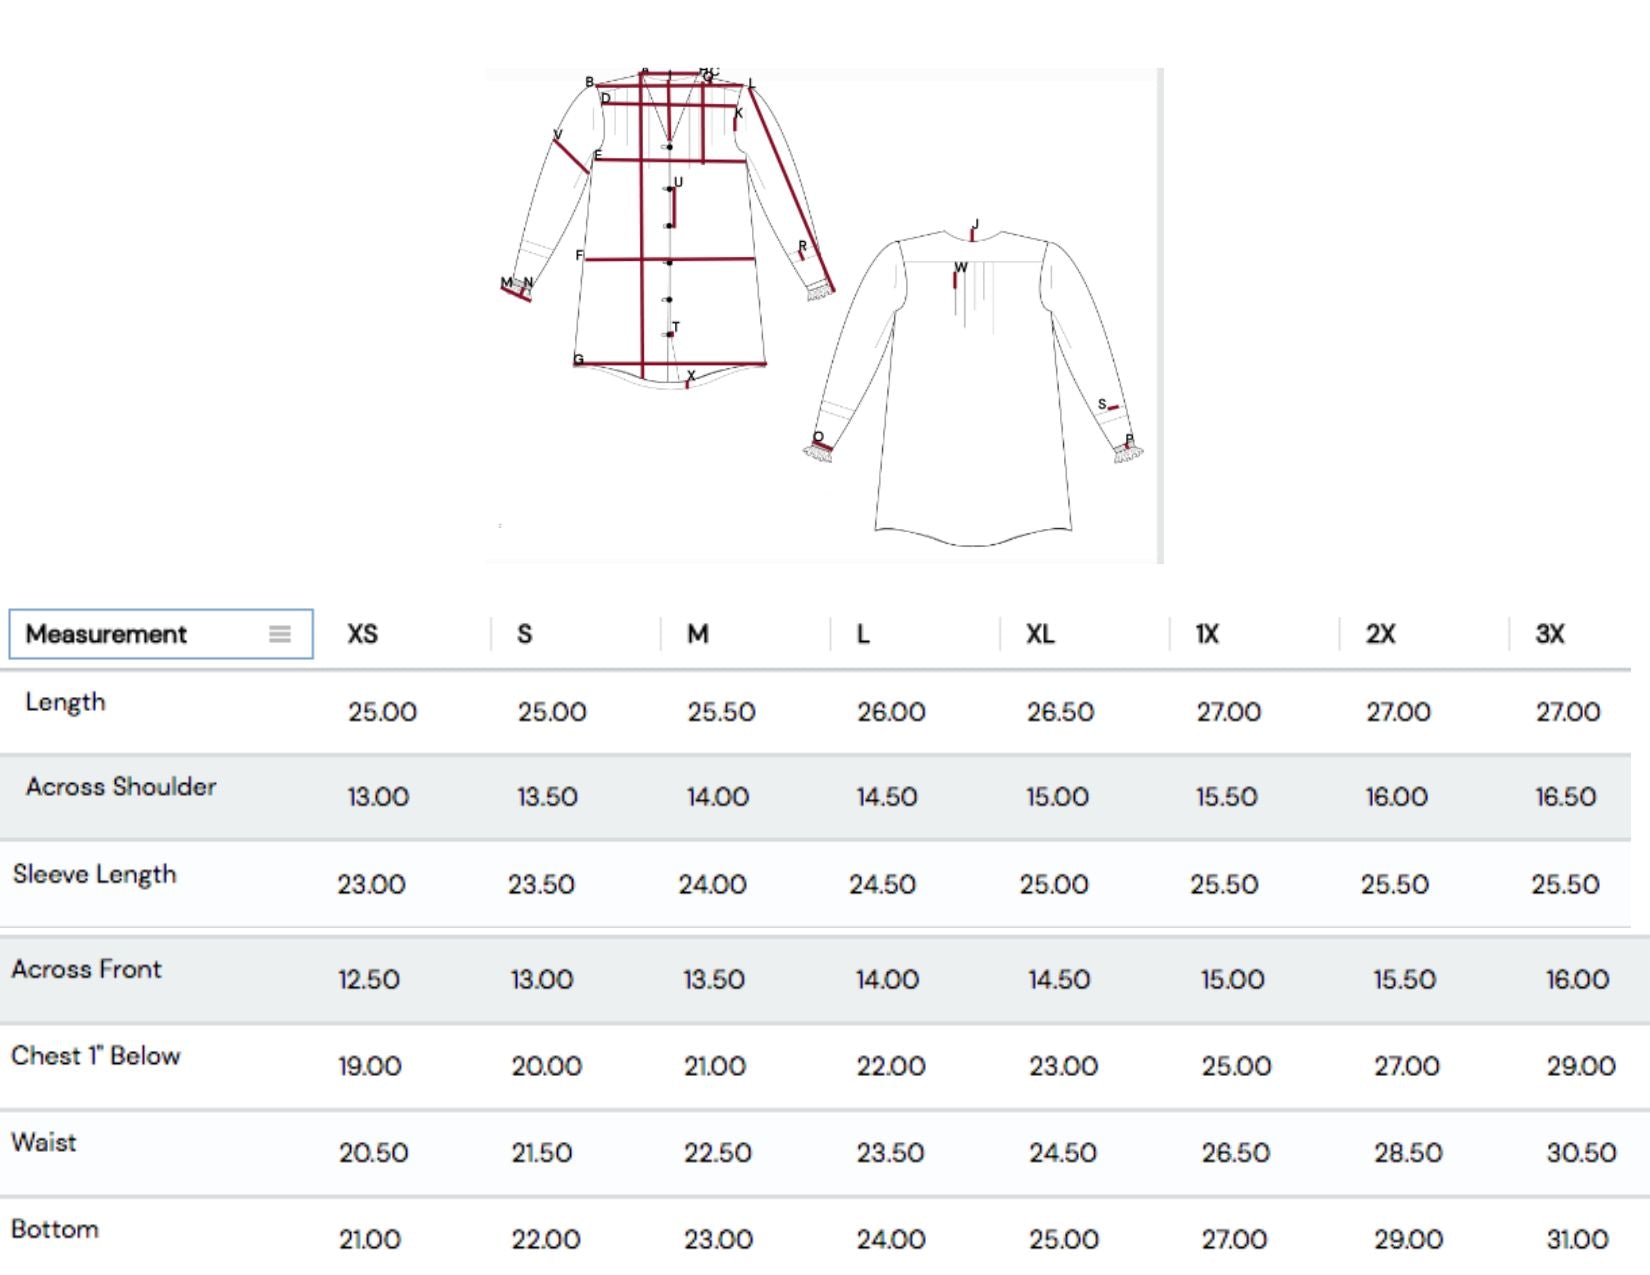Image resolution: width=1650 pixels, height=1275 pixels.
Task: Click the front view shirt diagram
Action: 668,230
